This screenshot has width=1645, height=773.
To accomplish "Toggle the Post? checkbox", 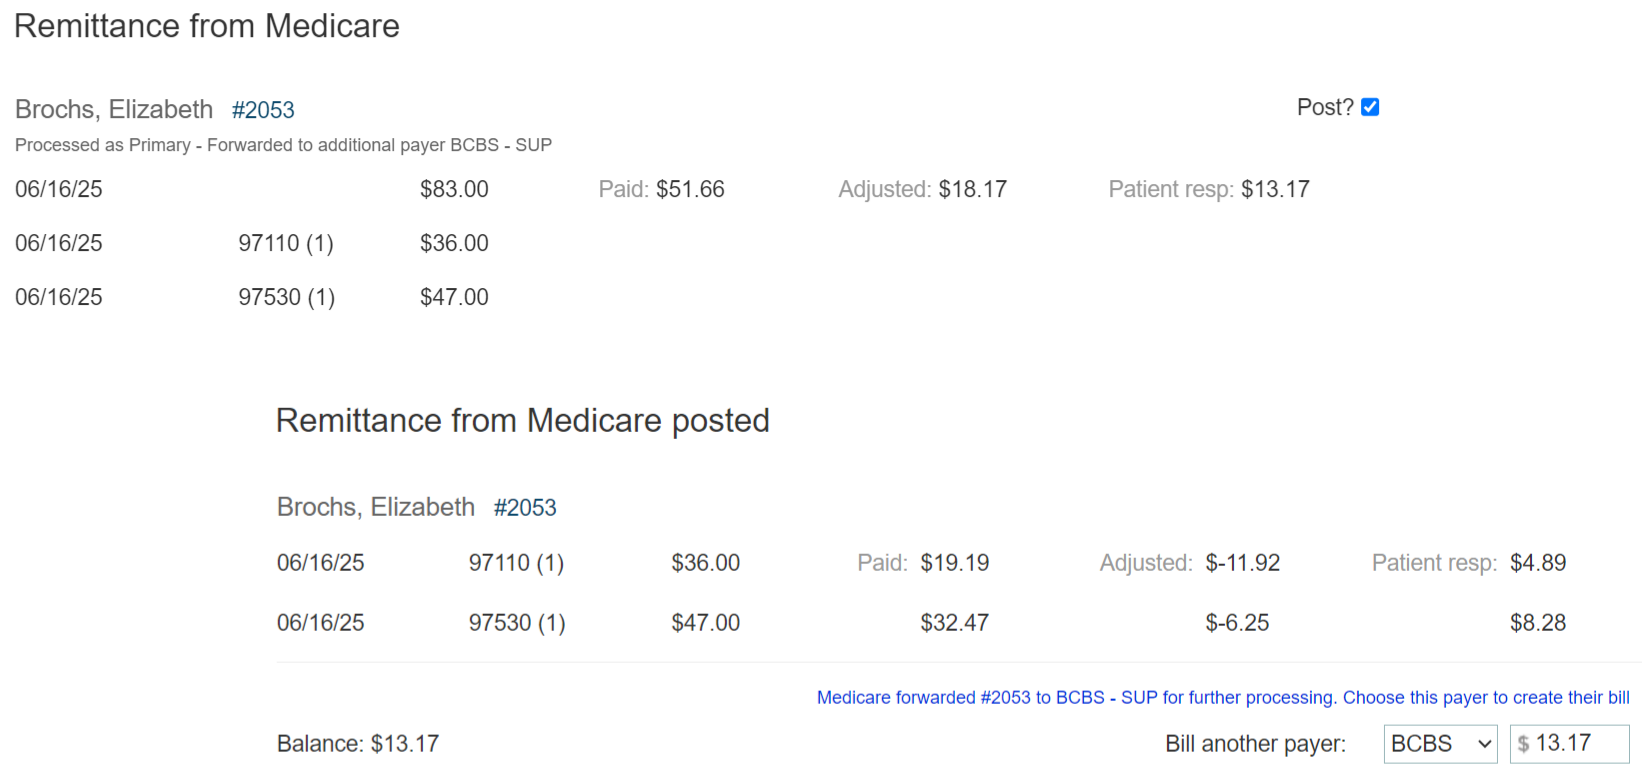I will coord(1370,107).
